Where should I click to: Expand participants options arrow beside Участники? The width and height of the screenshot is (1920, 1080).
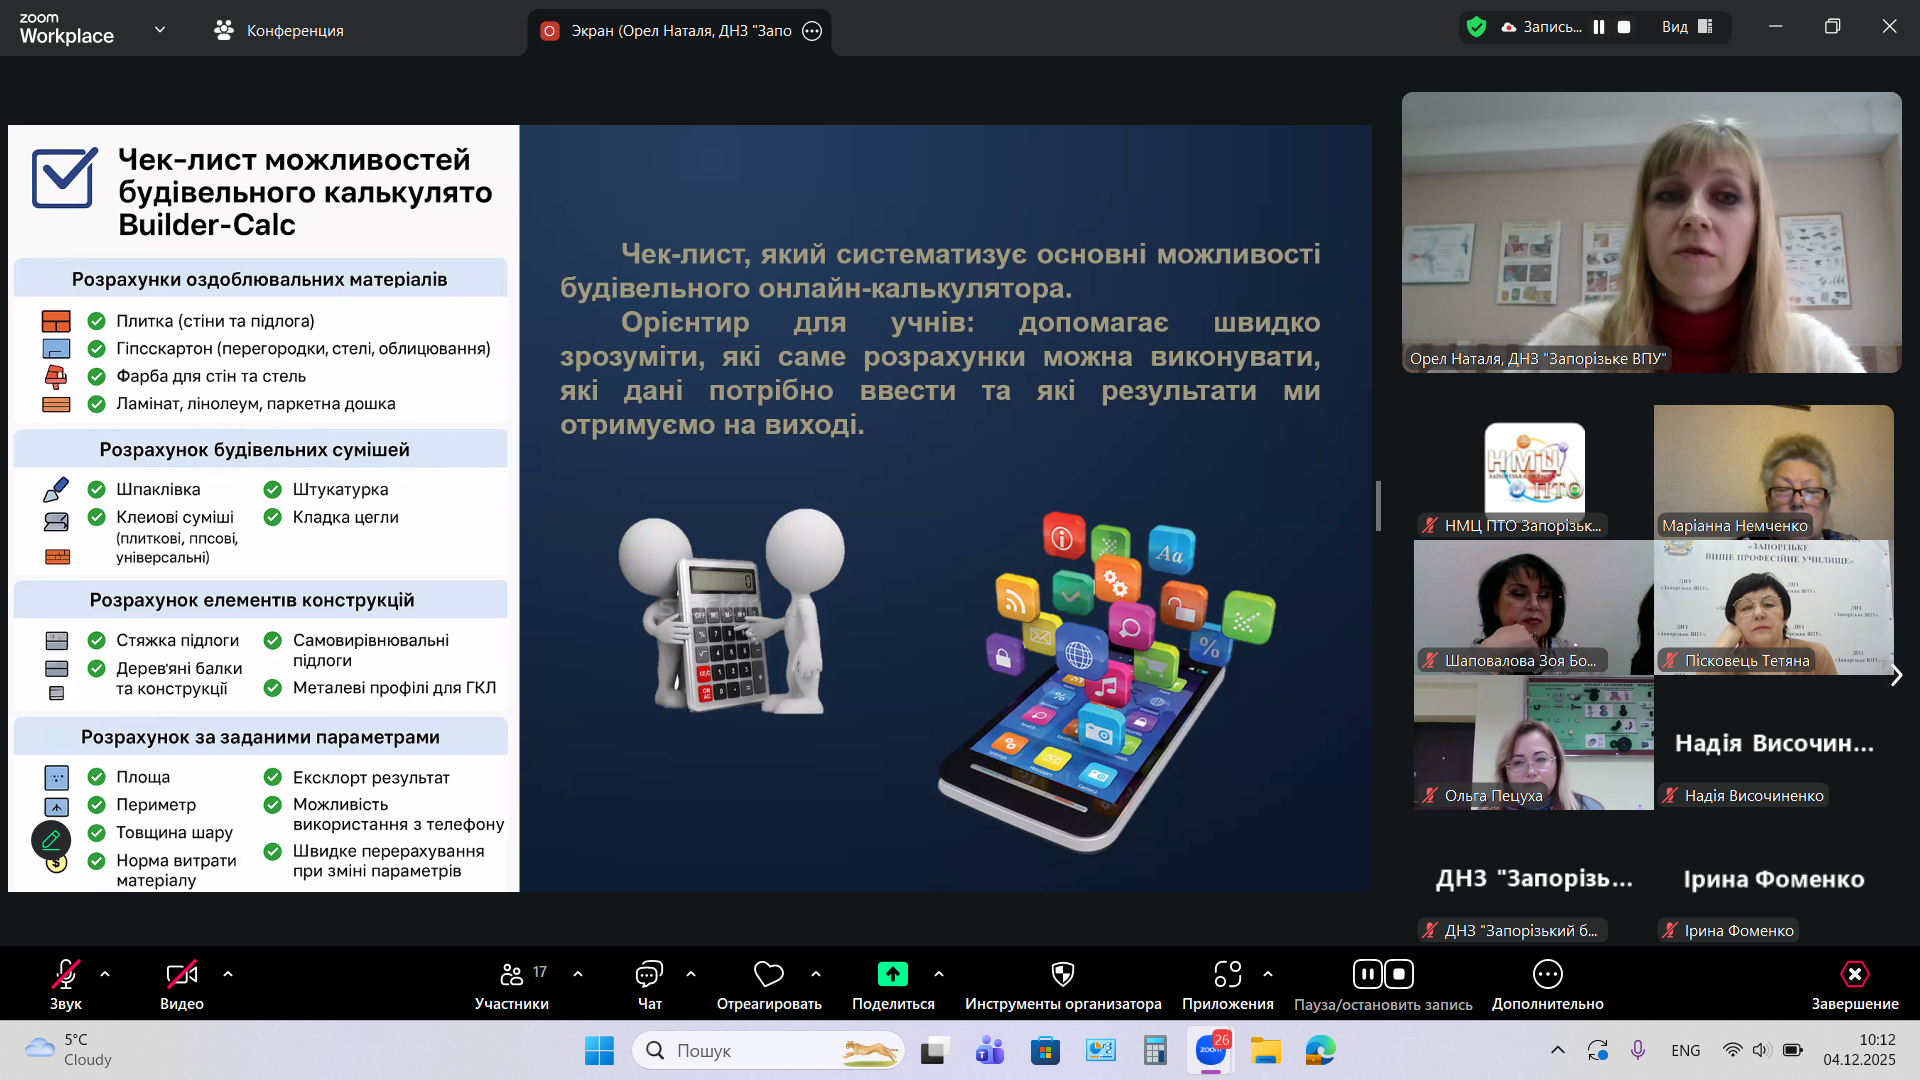click(x=578, y=974)
